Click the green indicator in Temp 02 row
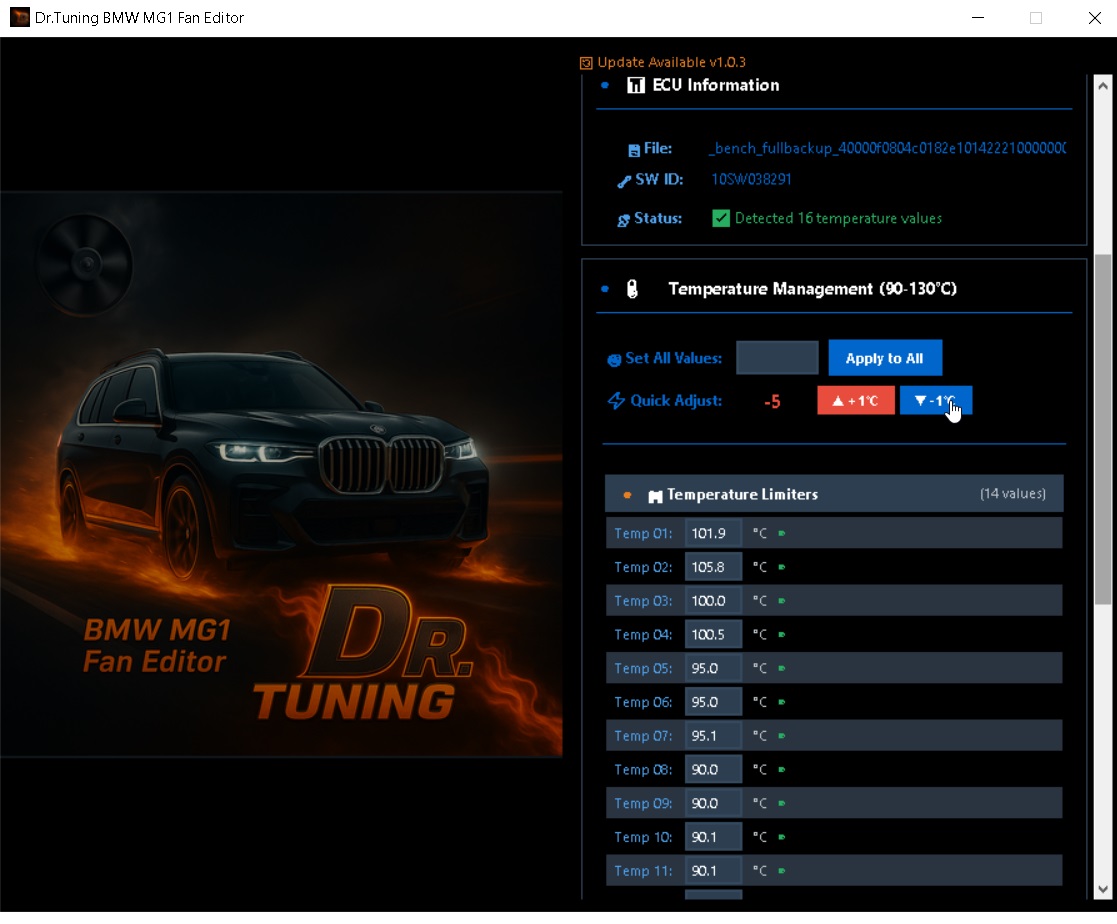Viewport: 1117px width, 924px height. click(x=781, y=567)
